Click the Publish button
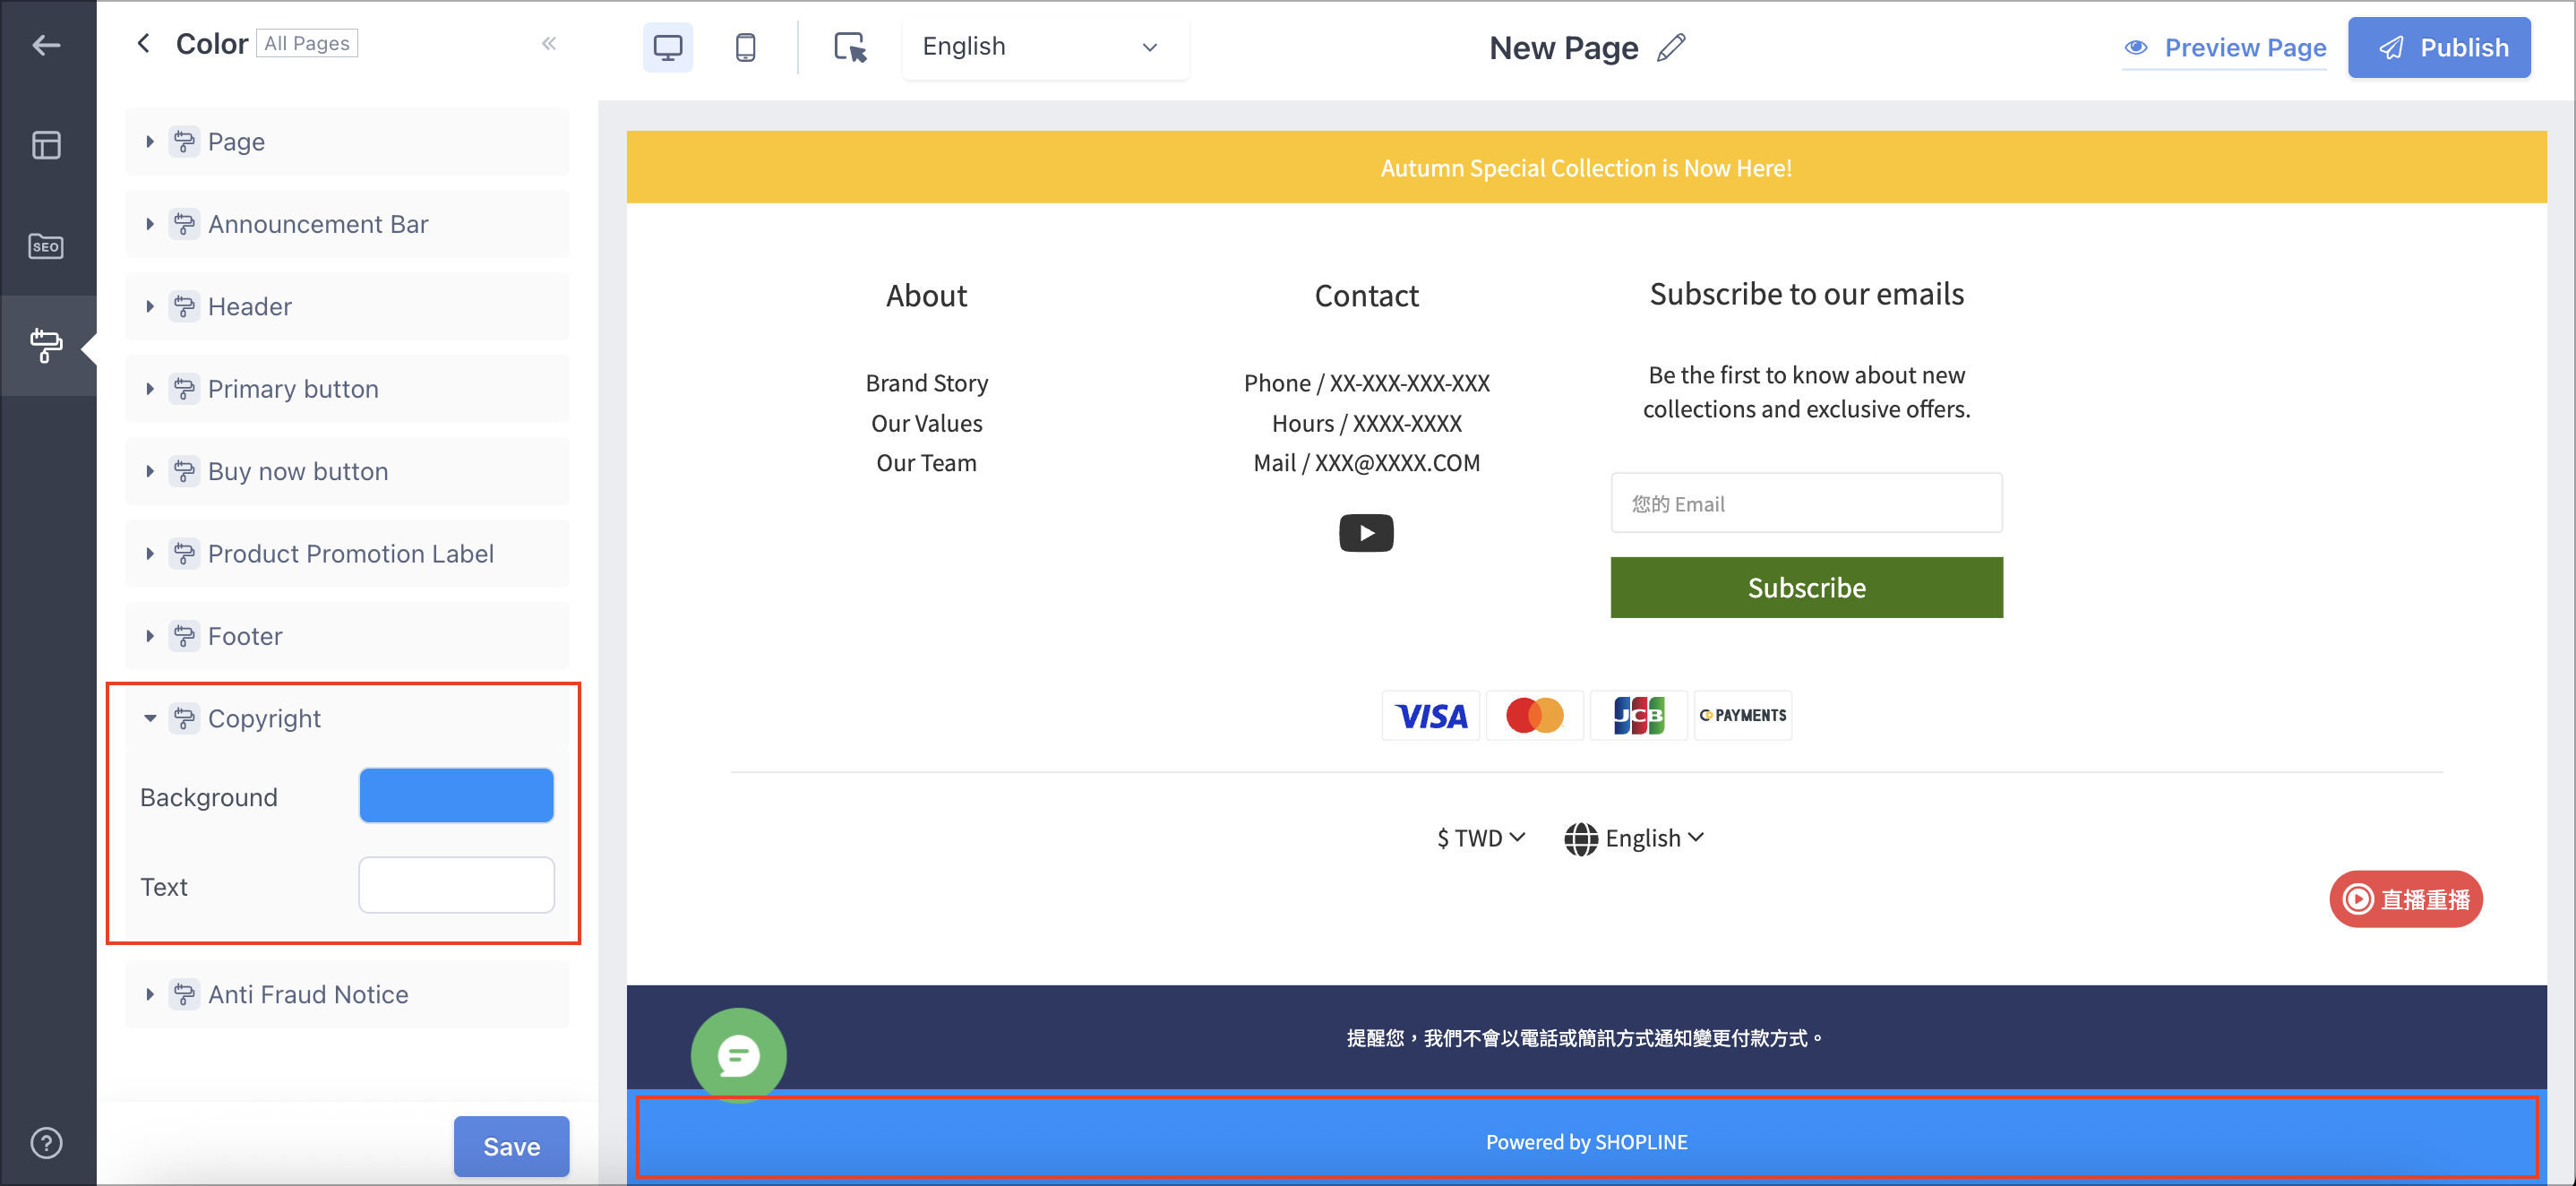 pos(2438,47)
